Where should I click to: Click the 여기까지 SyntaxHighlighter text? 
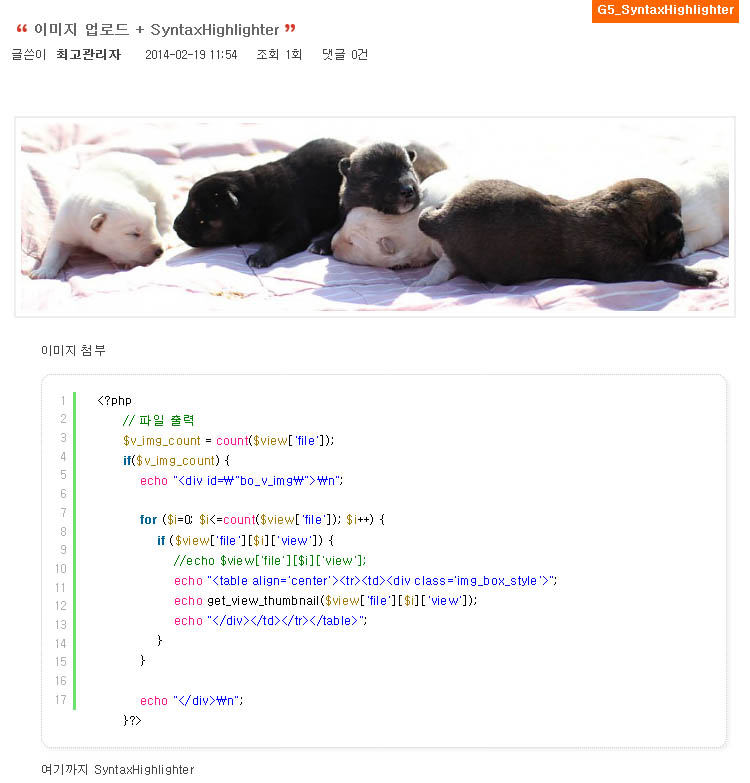click(x=118, y=770)
